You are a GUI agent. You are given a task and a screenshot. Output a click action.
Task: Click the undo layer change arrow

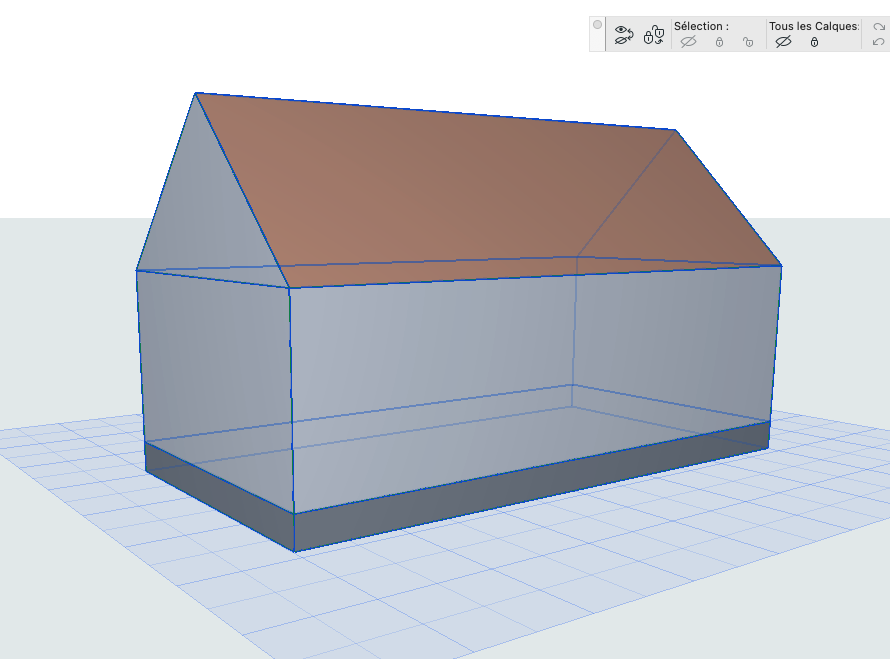coord(879,41)
